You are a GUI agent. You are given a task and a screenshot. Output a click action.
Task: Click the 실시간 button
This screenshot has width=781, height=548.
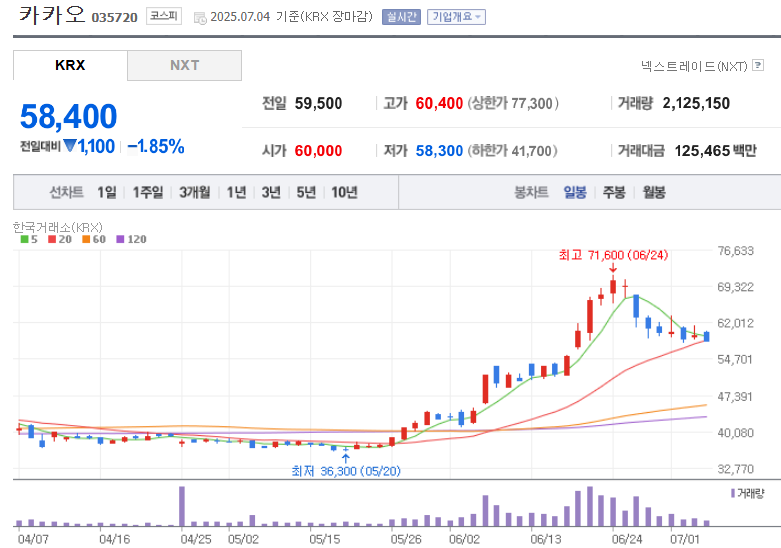[x=401, y=17]
